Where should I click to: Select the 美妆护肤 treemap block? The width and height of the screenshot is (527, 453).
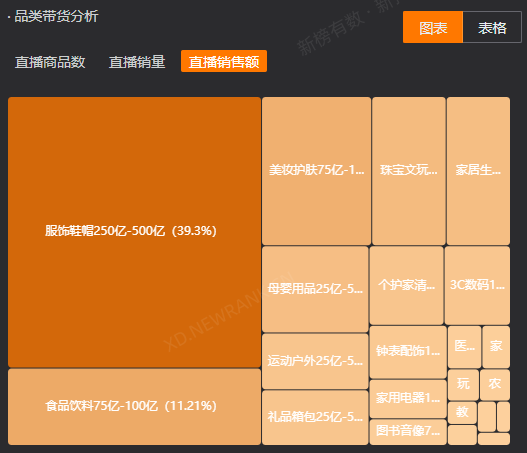click(x=316, y=171)
